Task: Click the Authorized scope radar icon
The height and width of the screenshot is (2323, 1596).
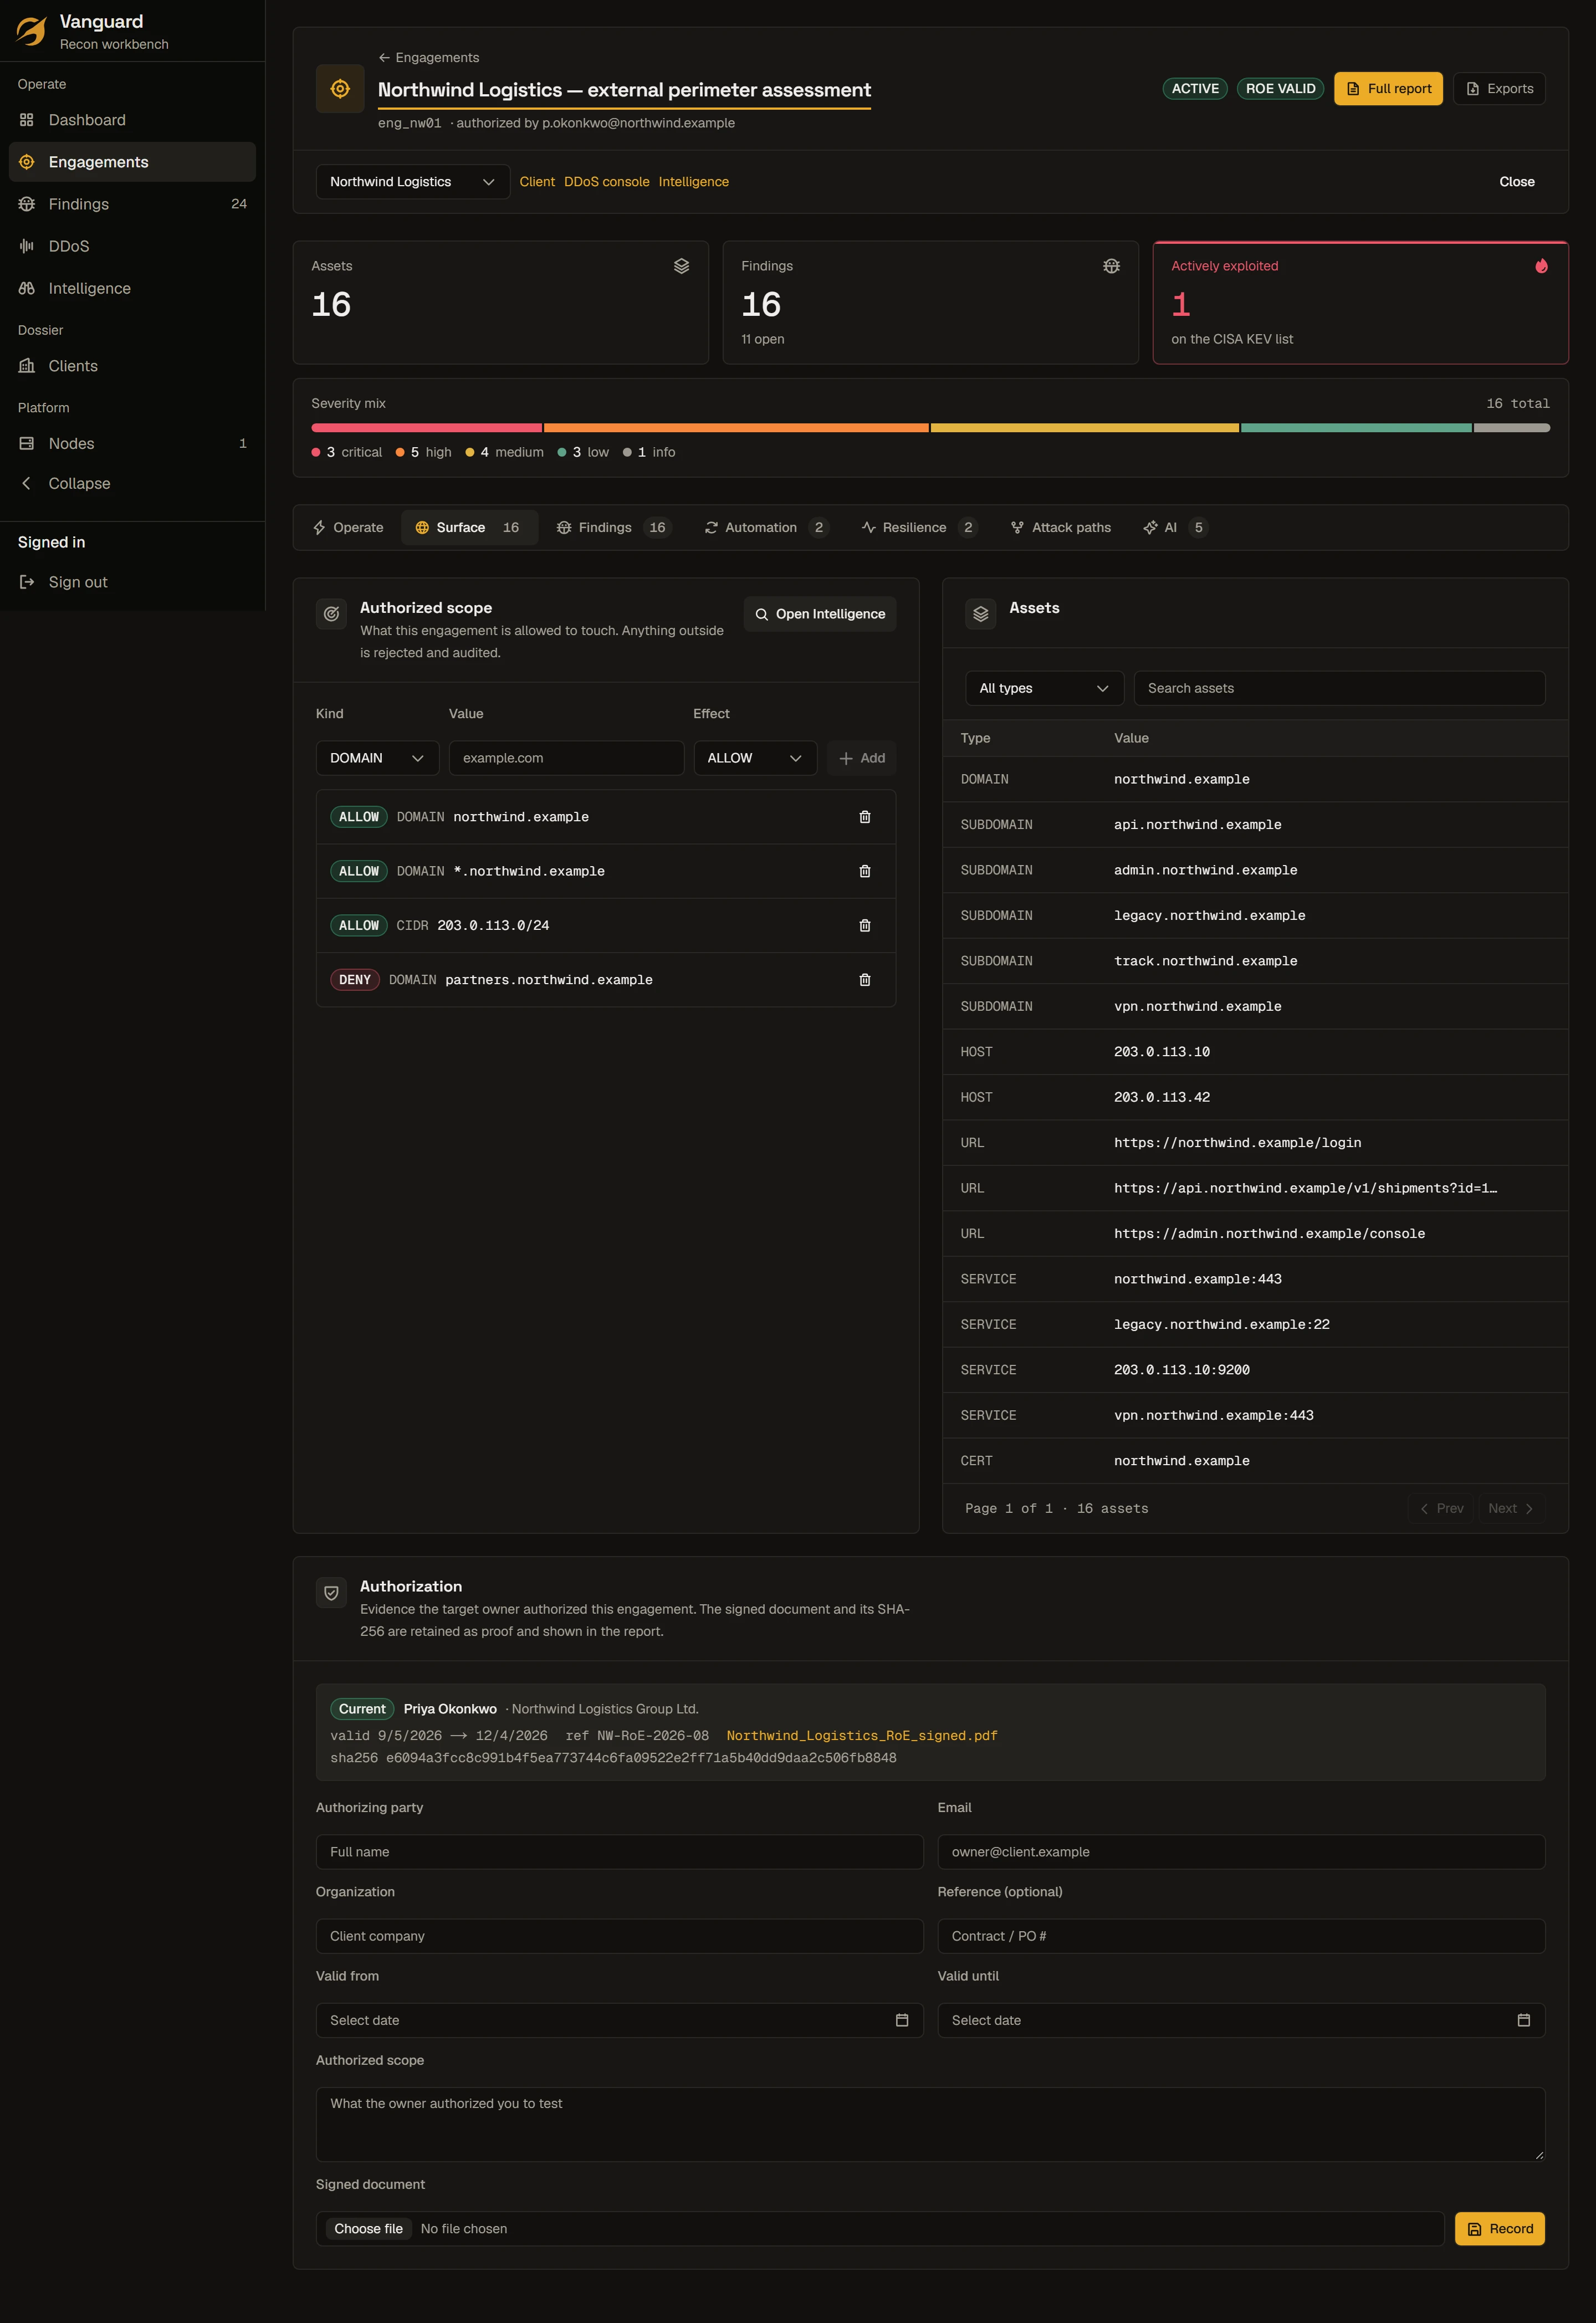Action: tap(331, 614)
